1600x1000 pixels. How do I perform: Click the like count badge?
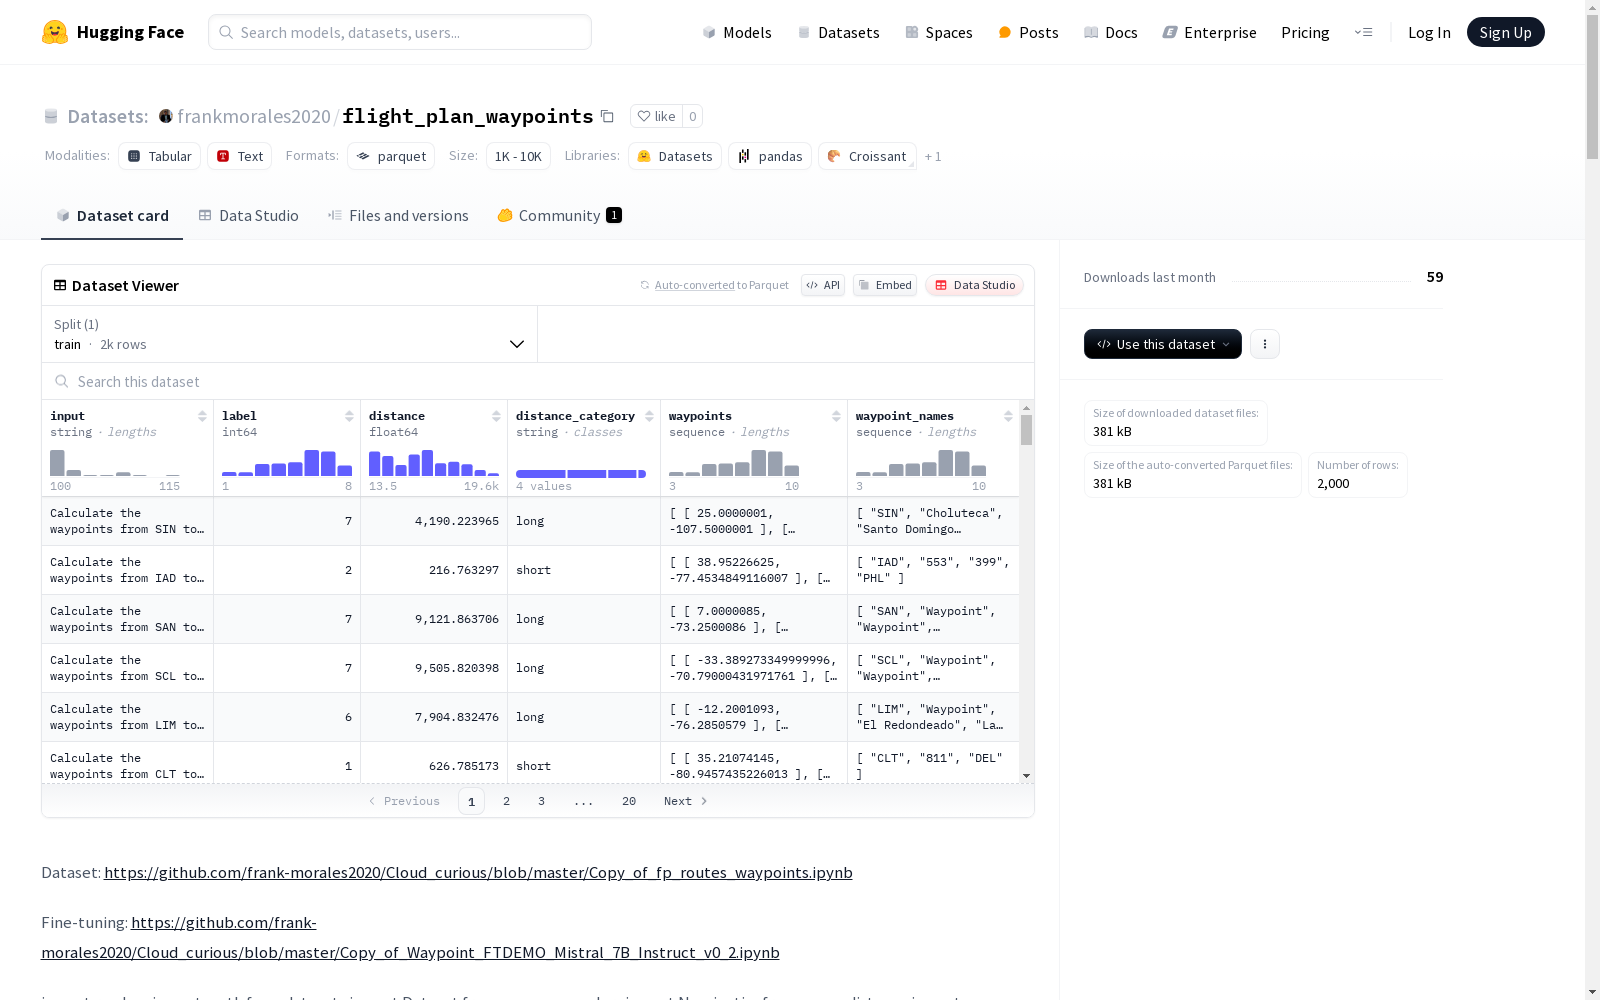coord(692,116)
